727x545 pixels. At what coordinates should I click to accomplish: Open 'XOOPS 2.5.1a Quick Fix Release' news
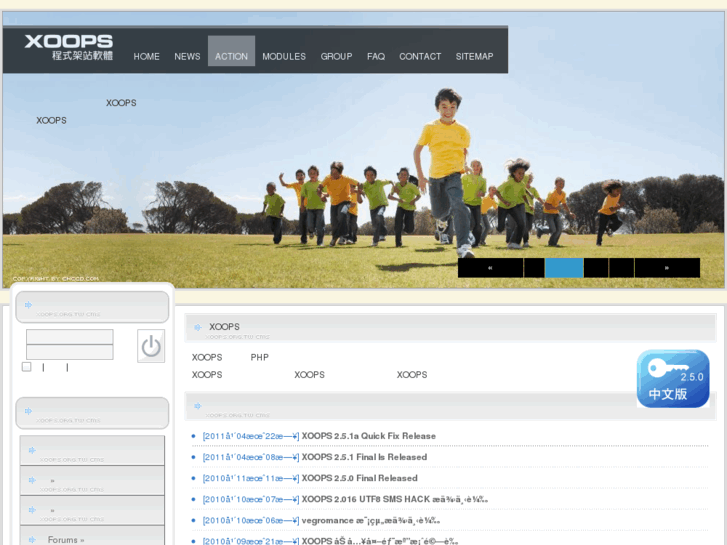[x=369, y=436]
